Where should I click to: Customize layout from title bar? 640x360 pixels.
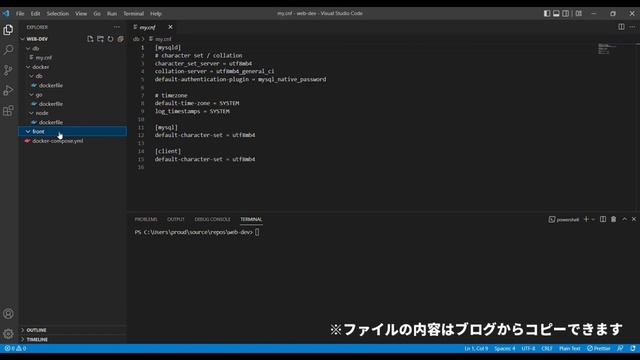(x=579, y=13)
